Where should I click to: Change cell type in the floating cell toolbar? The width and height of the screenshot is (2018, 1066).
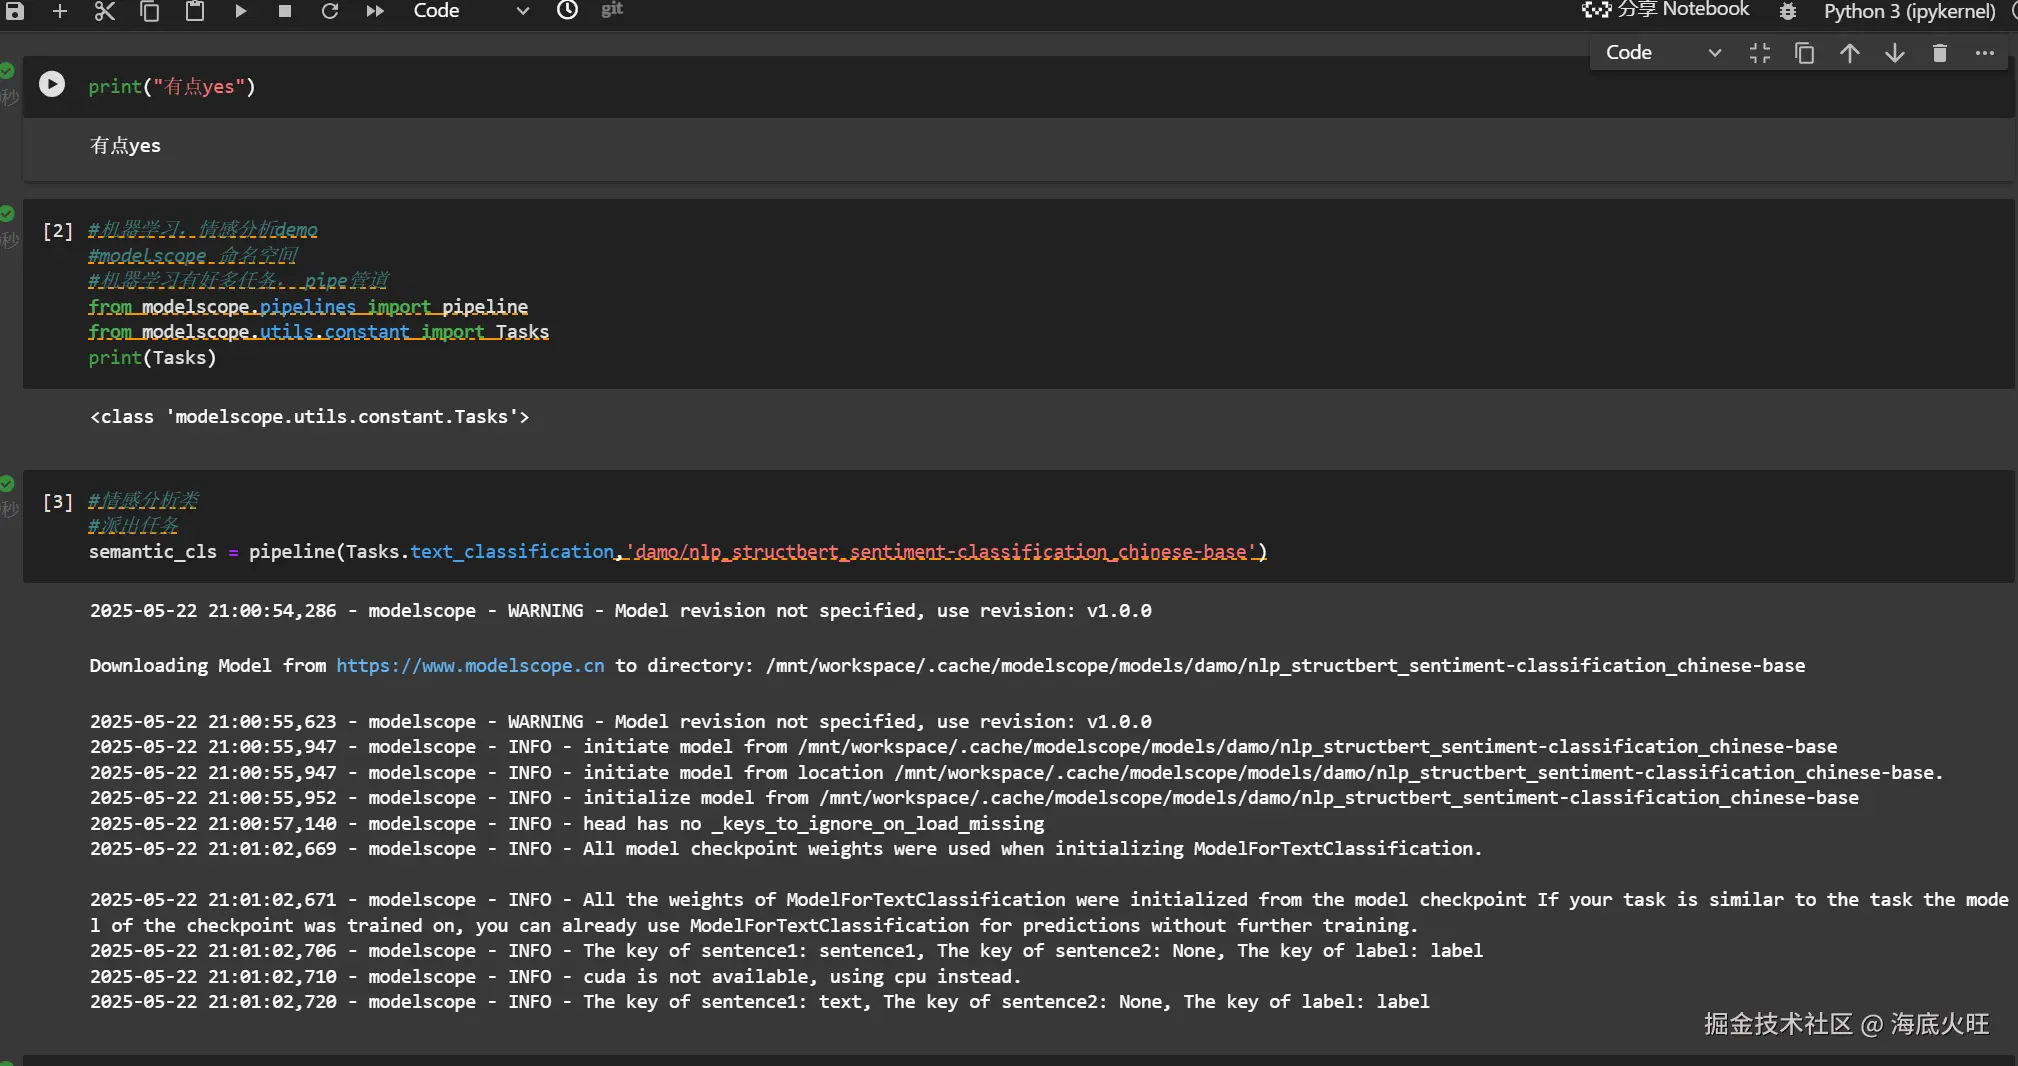click(1662, 53)
